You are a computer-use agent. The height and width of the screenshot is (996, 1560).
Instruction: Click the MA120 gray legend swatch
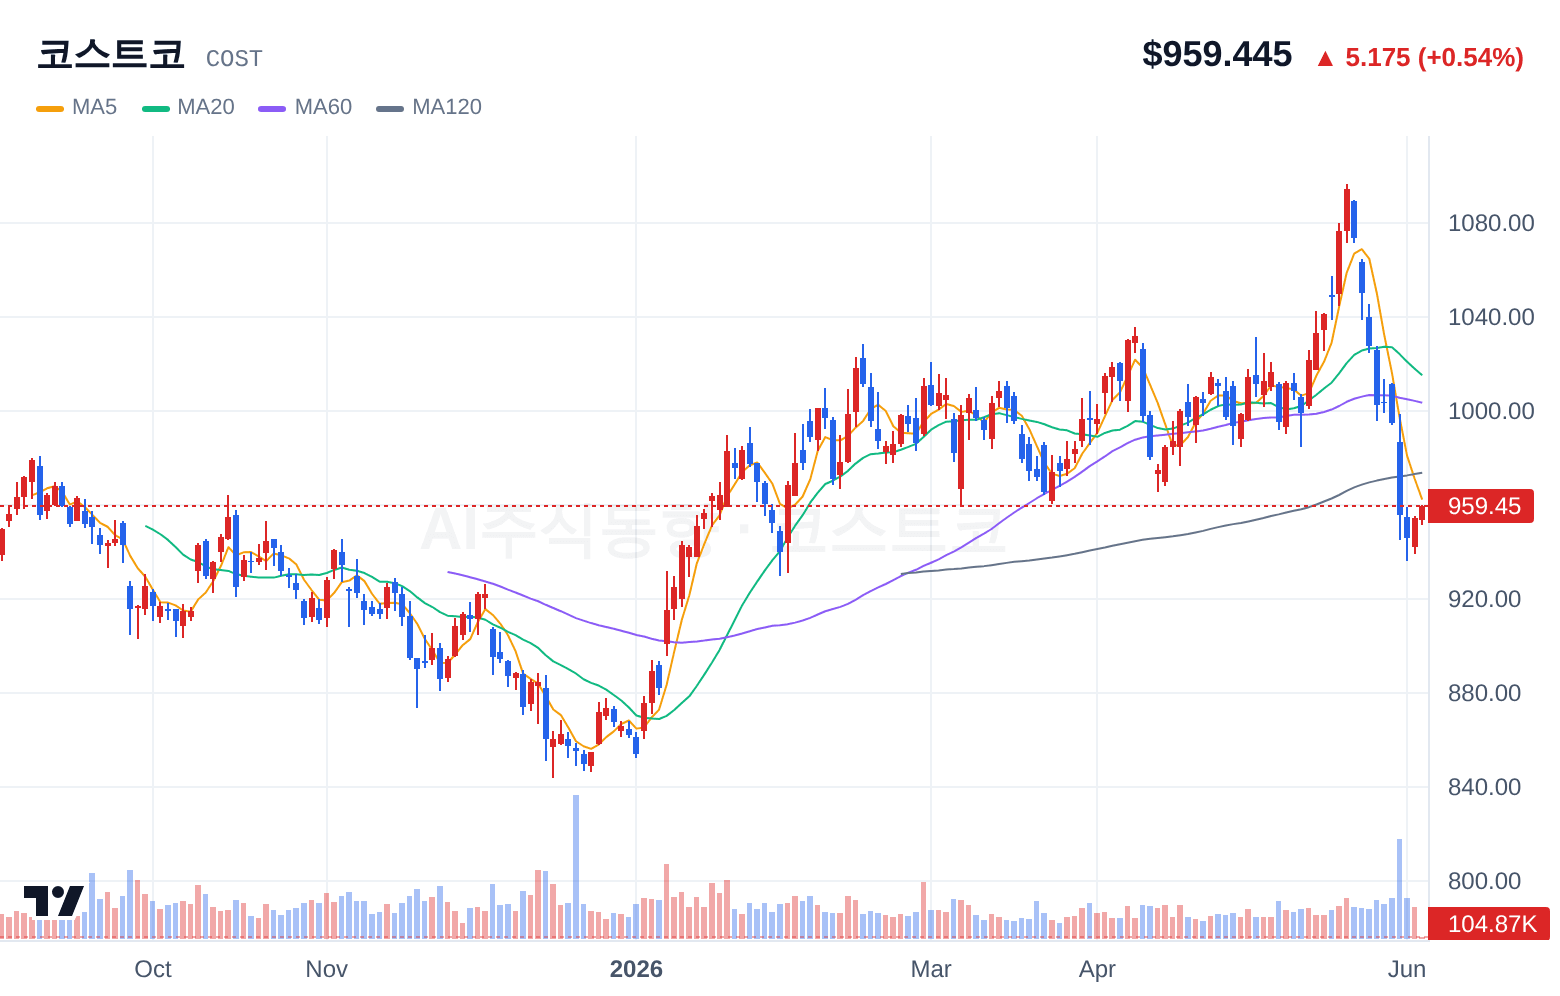[390, 108]
